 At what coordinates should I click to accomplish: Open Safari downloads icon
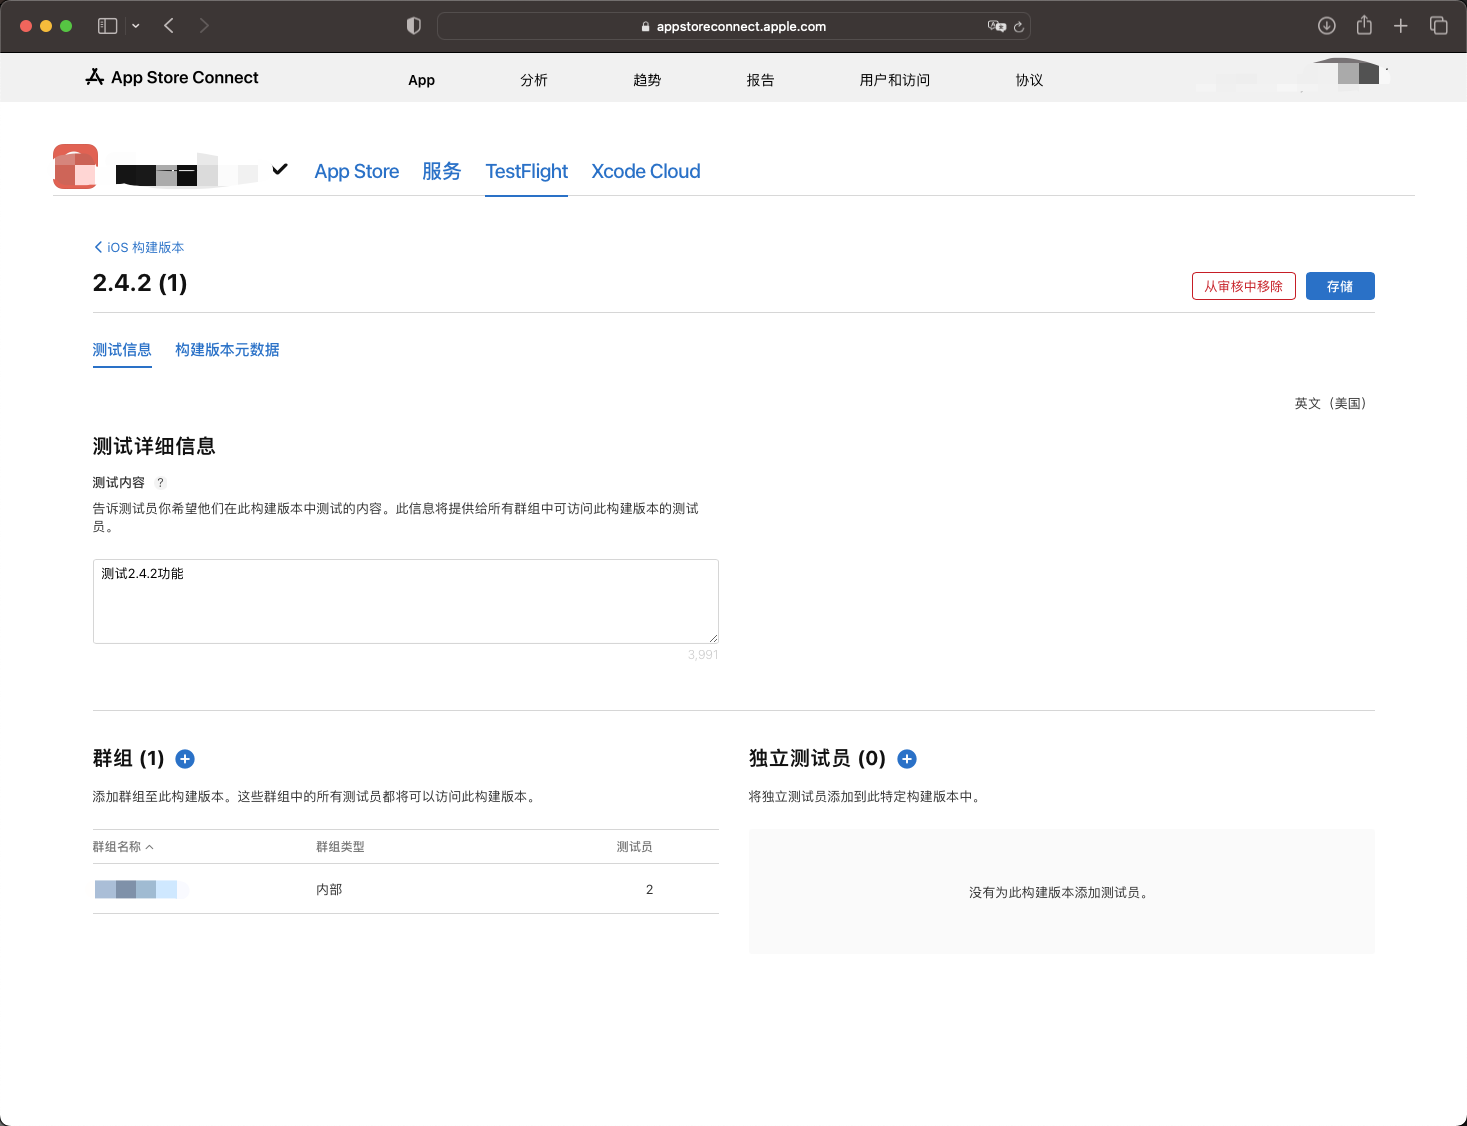click(1327, 26)
